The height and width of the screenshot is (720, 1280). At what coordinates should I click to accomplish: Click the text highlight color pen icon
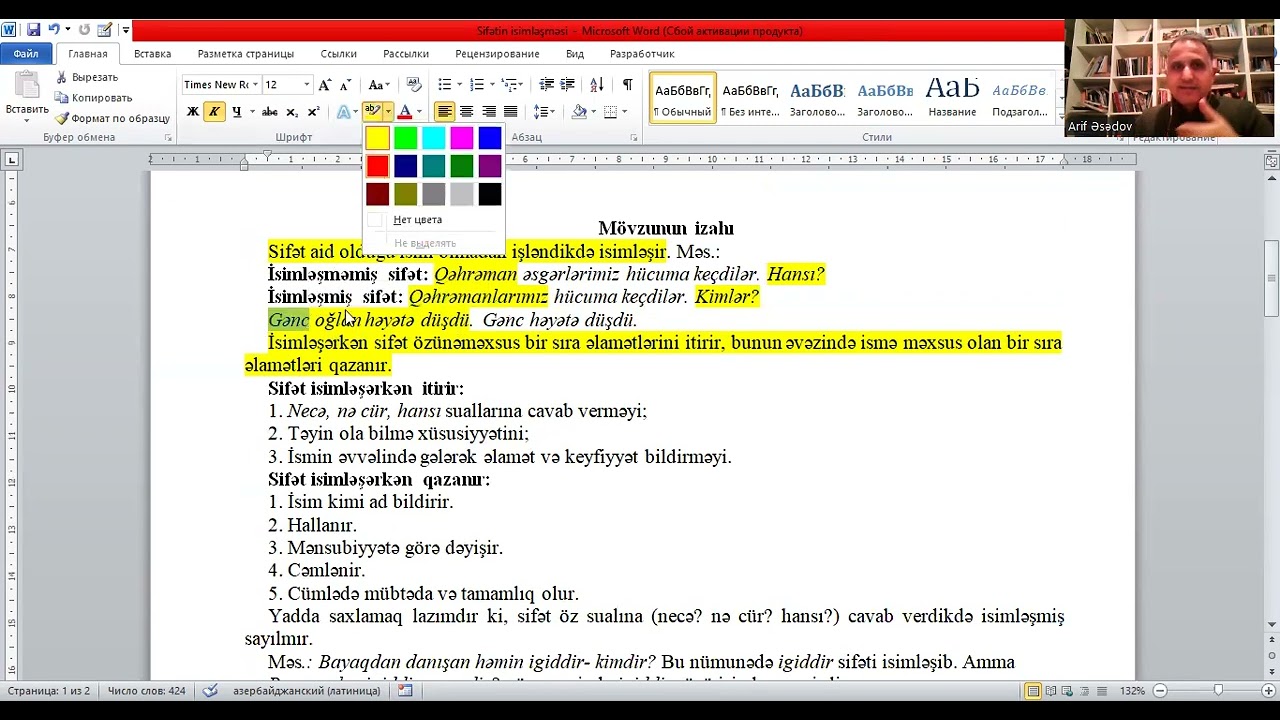point(372,111)
